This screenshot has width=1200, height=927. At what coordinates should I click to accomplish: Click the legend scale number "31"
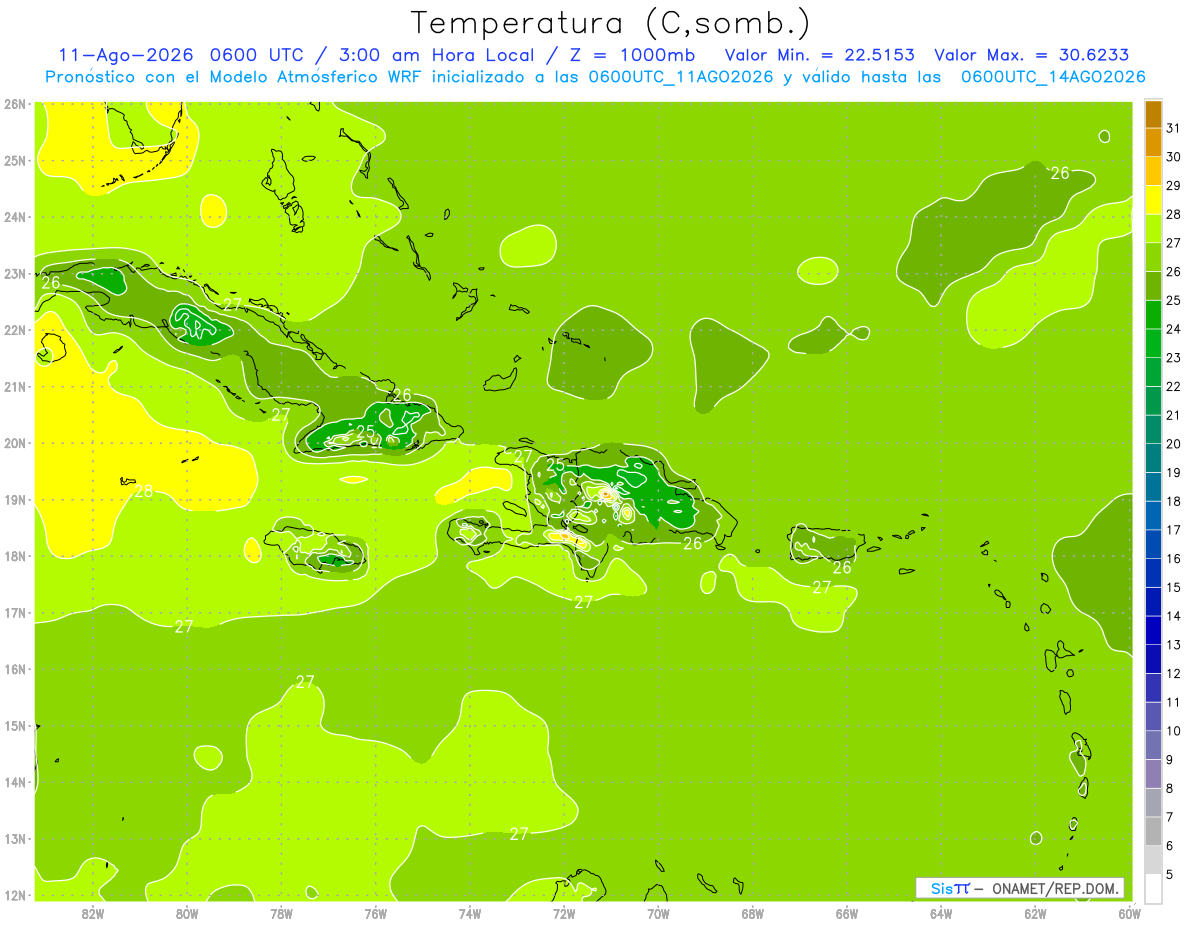(1173, 128)
